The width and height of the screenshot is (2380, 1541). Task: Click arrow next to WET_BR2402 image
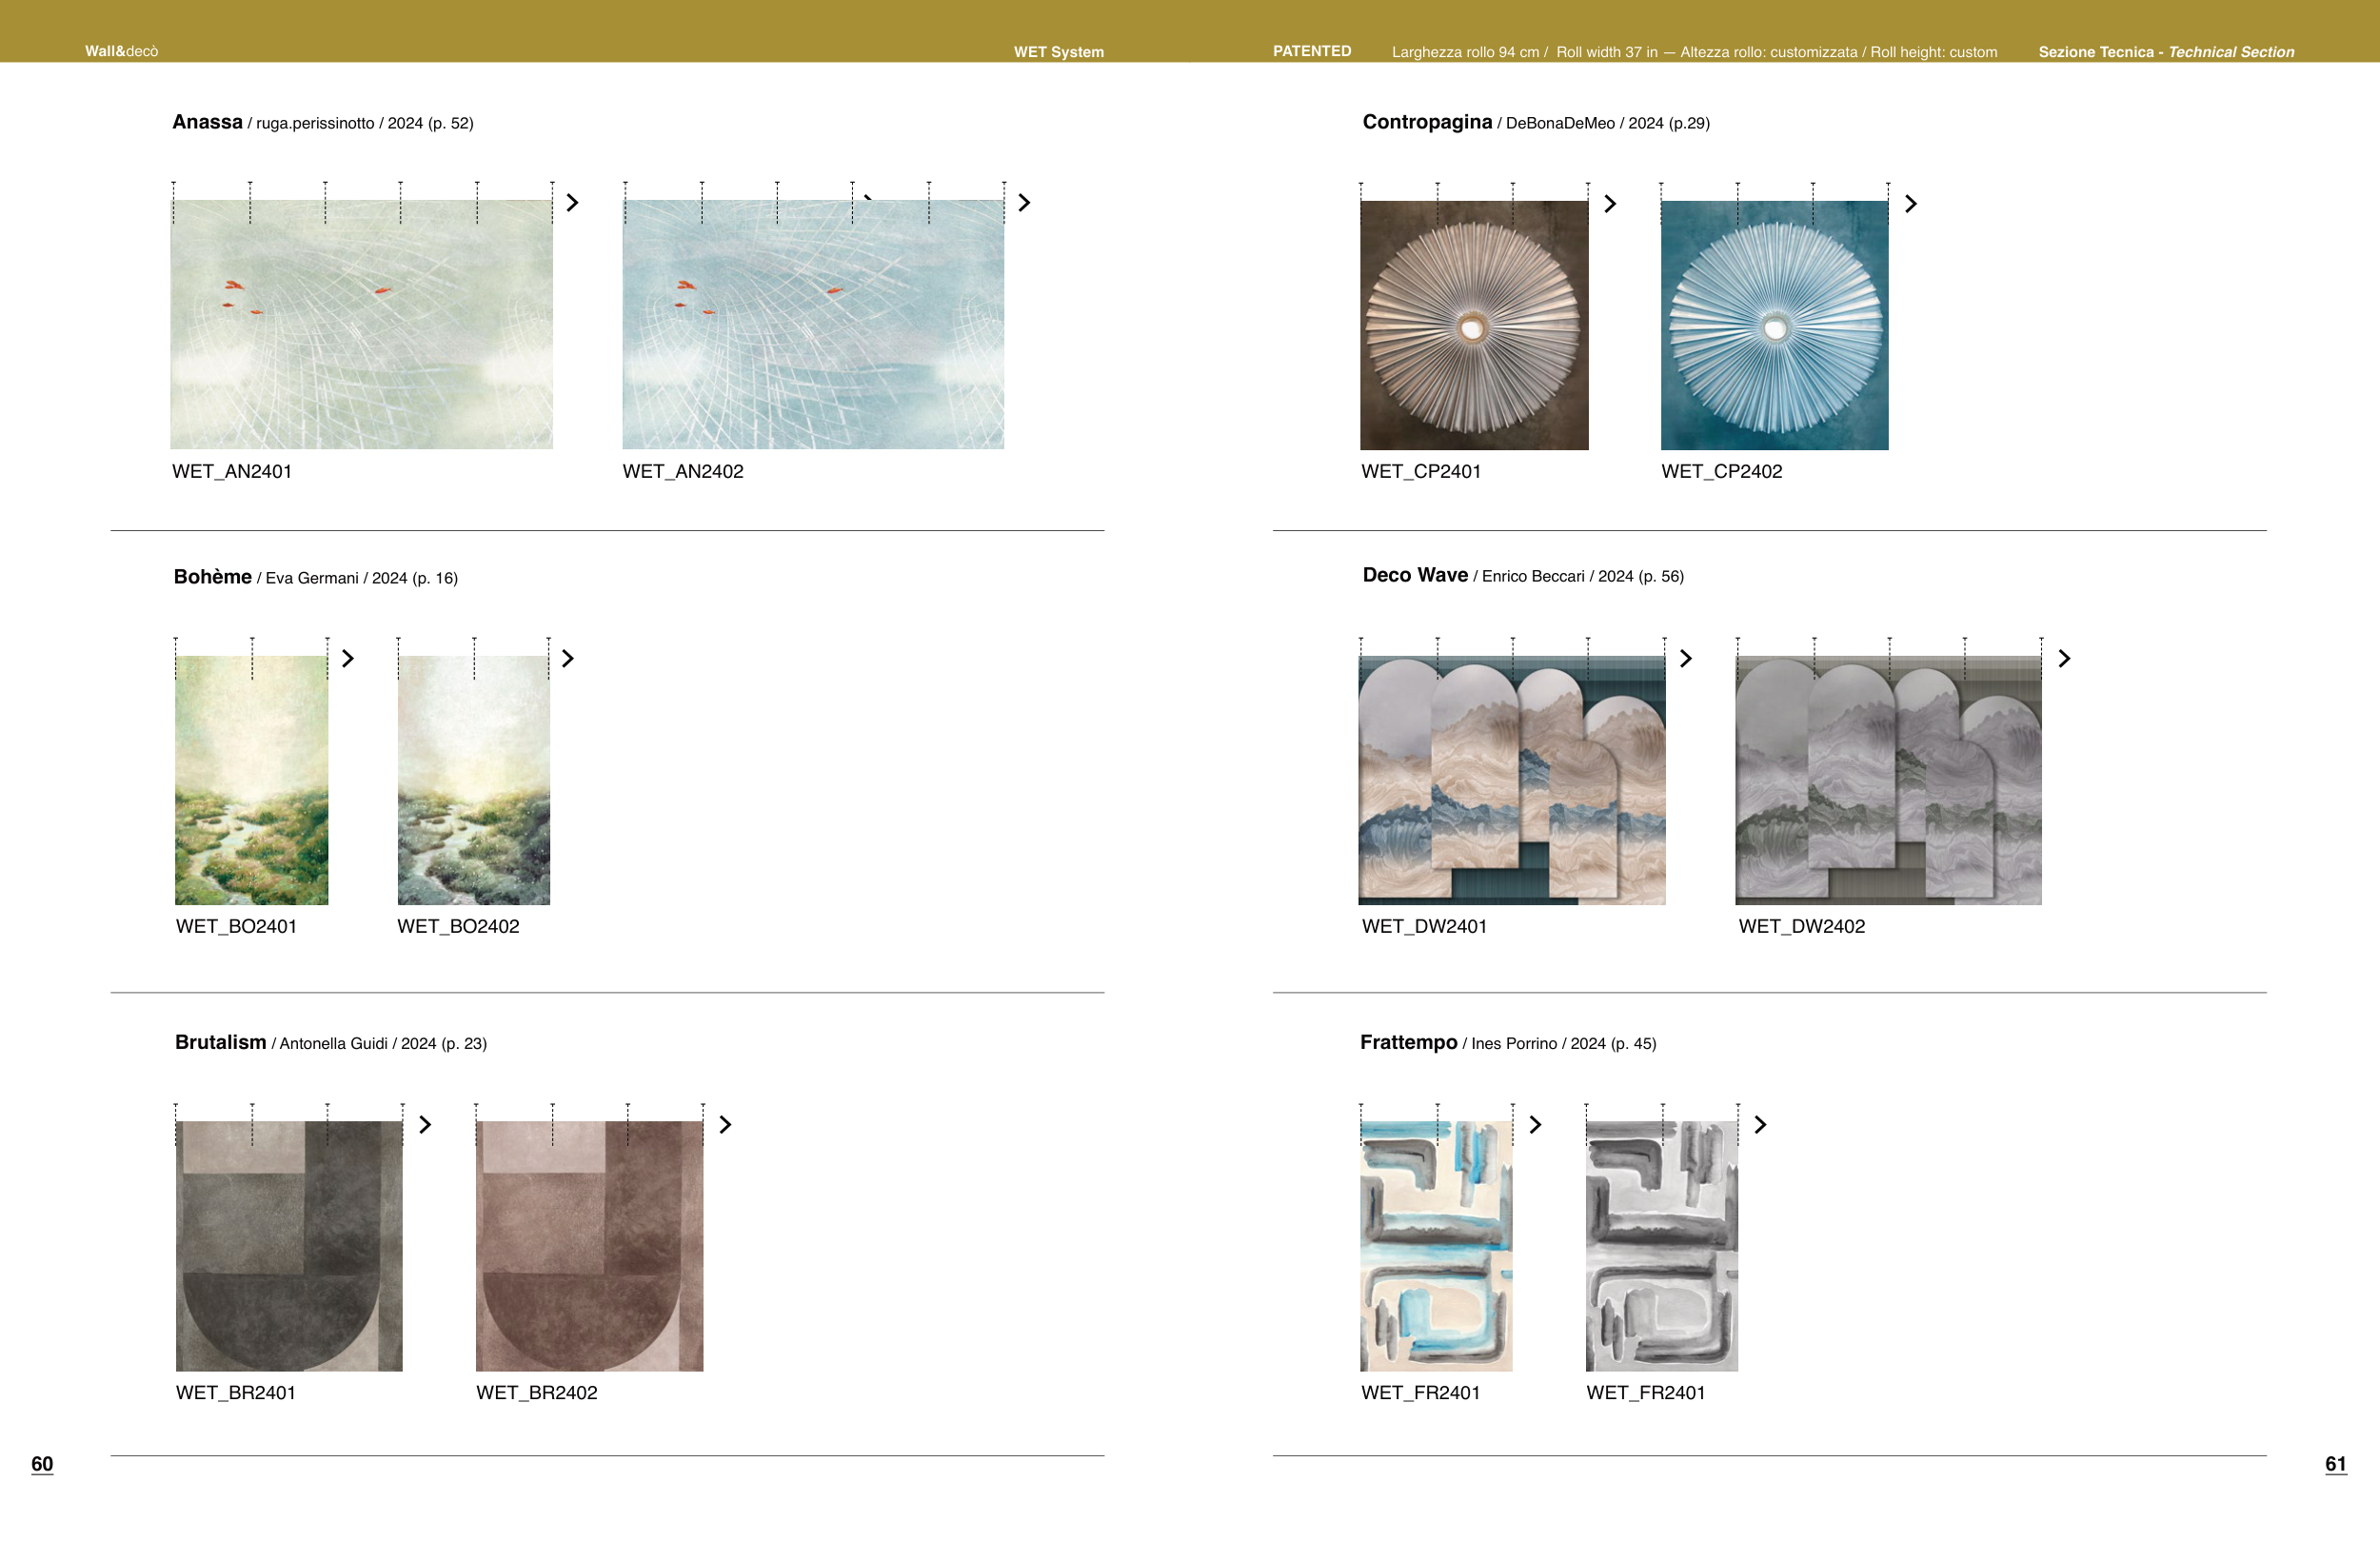pos(726,1125)
